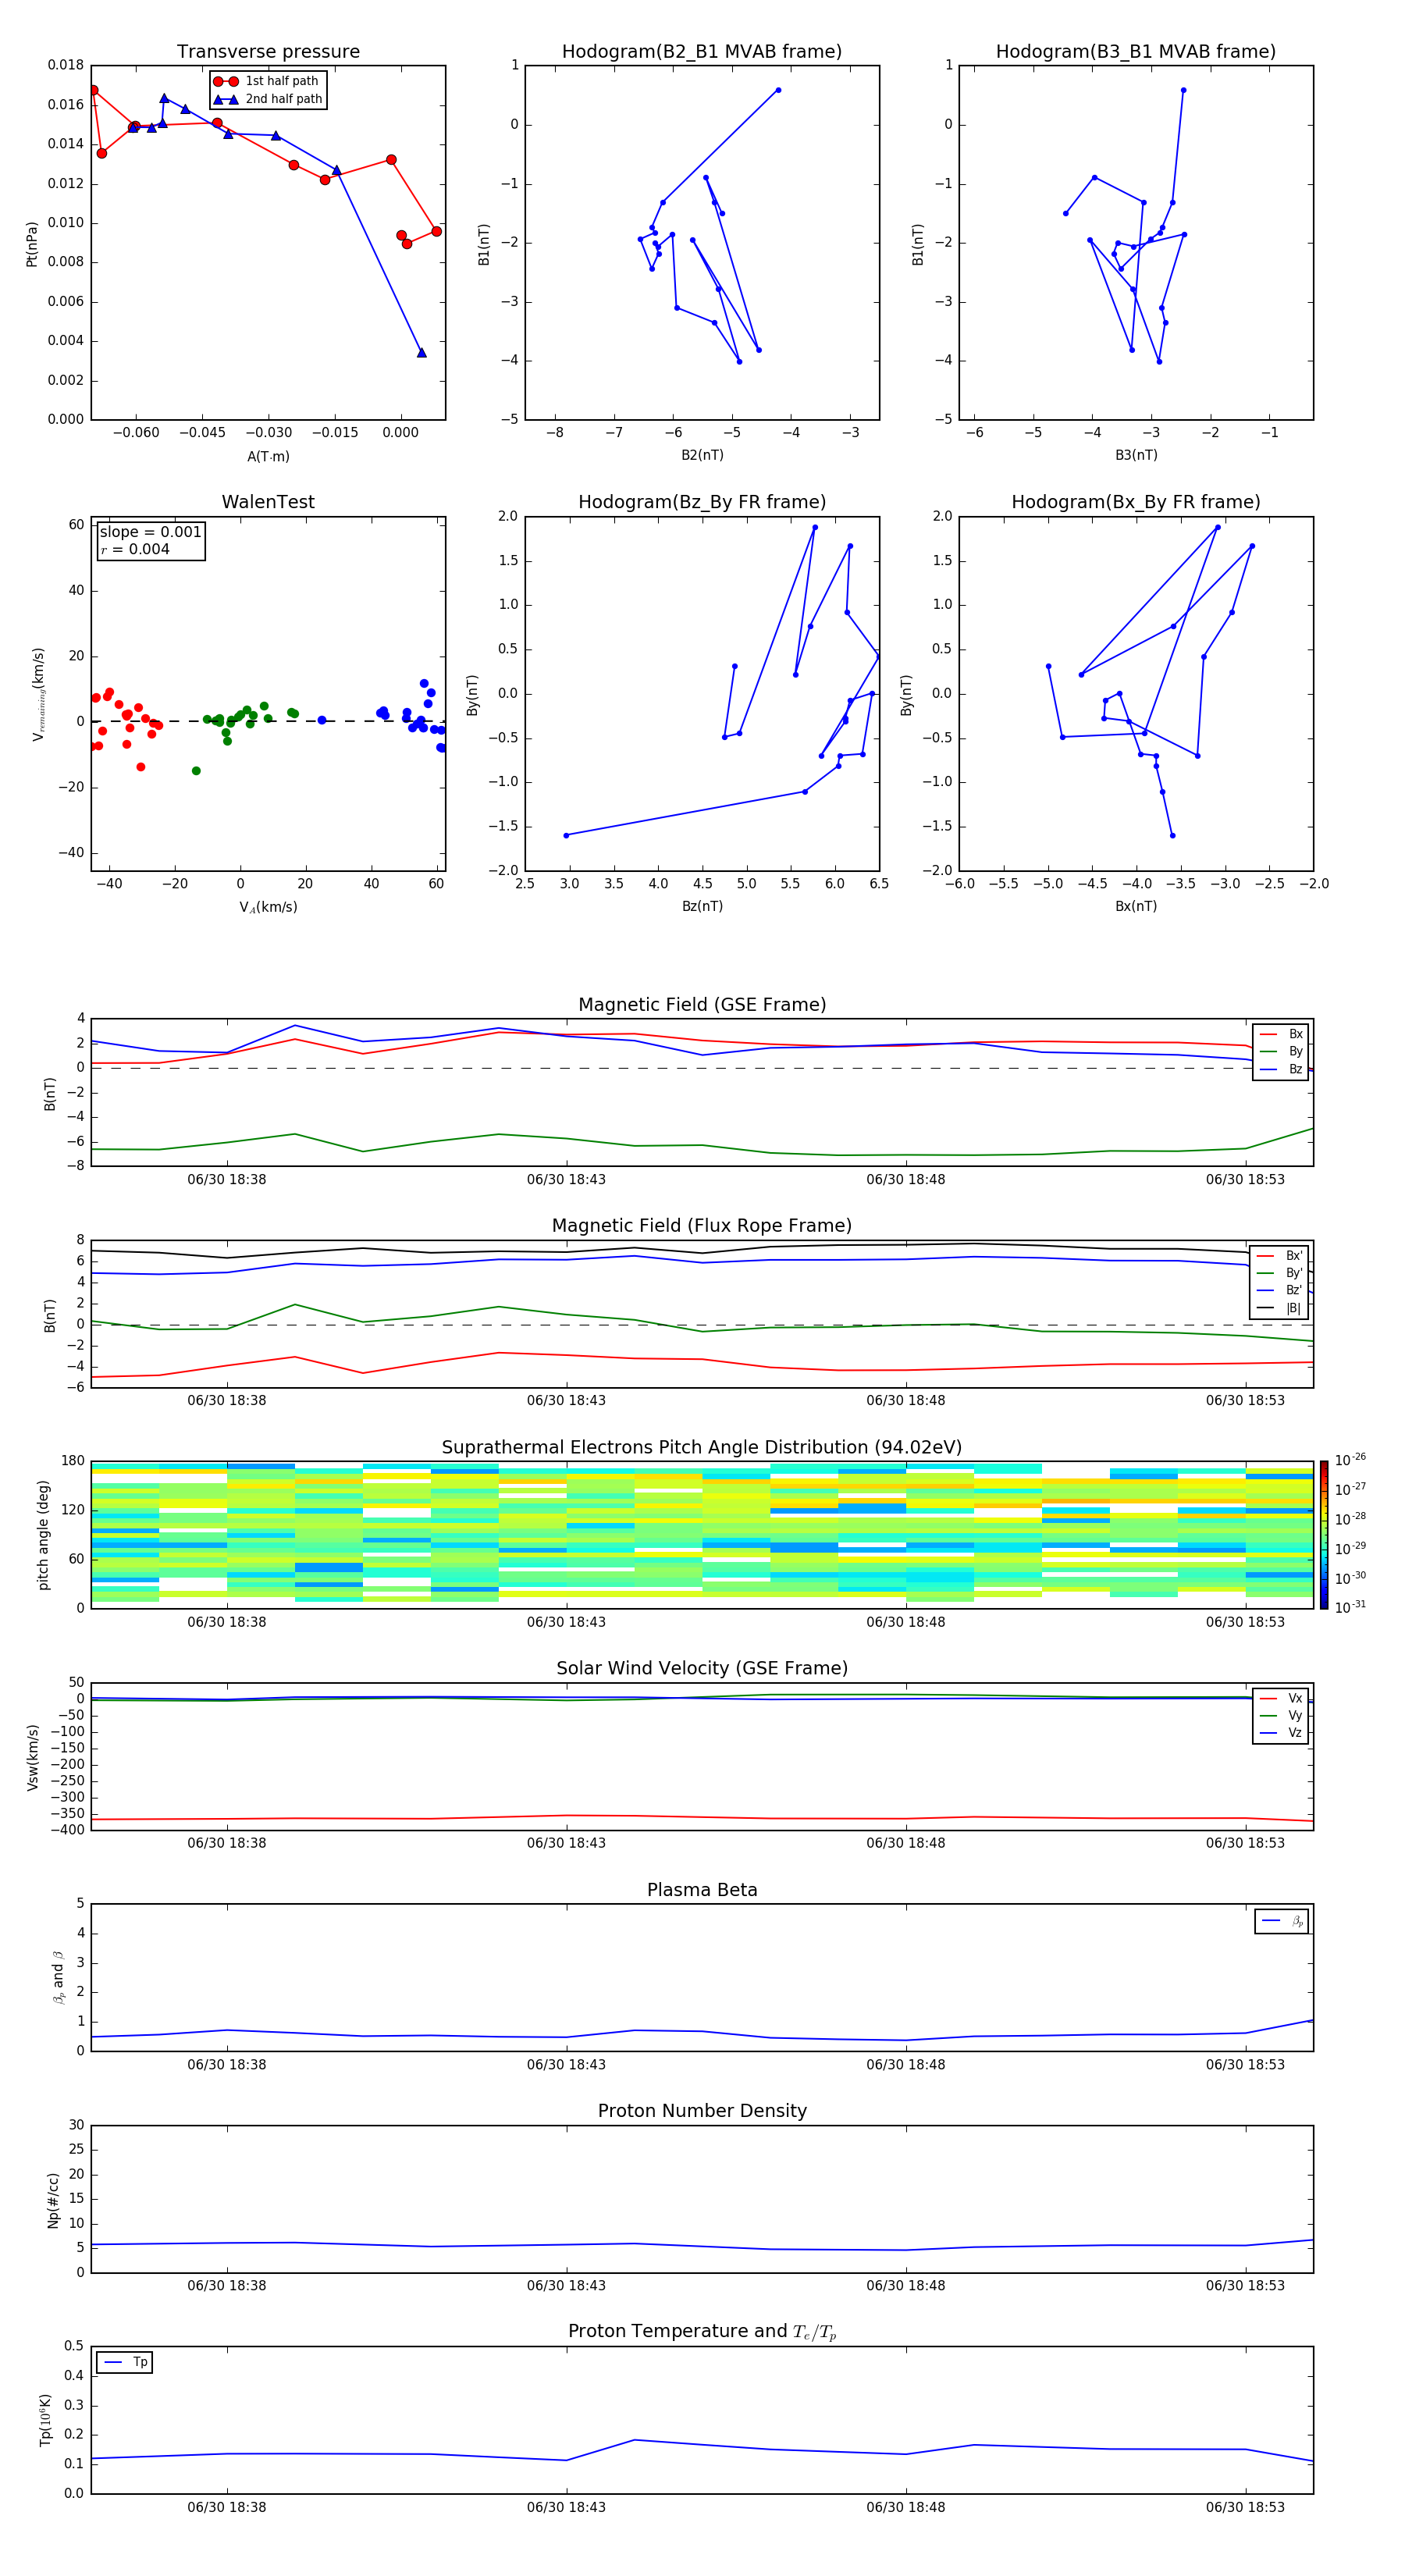
Task: Click the pitch angle spectrogram colorbar
Action: [x=1324, y=1535]
